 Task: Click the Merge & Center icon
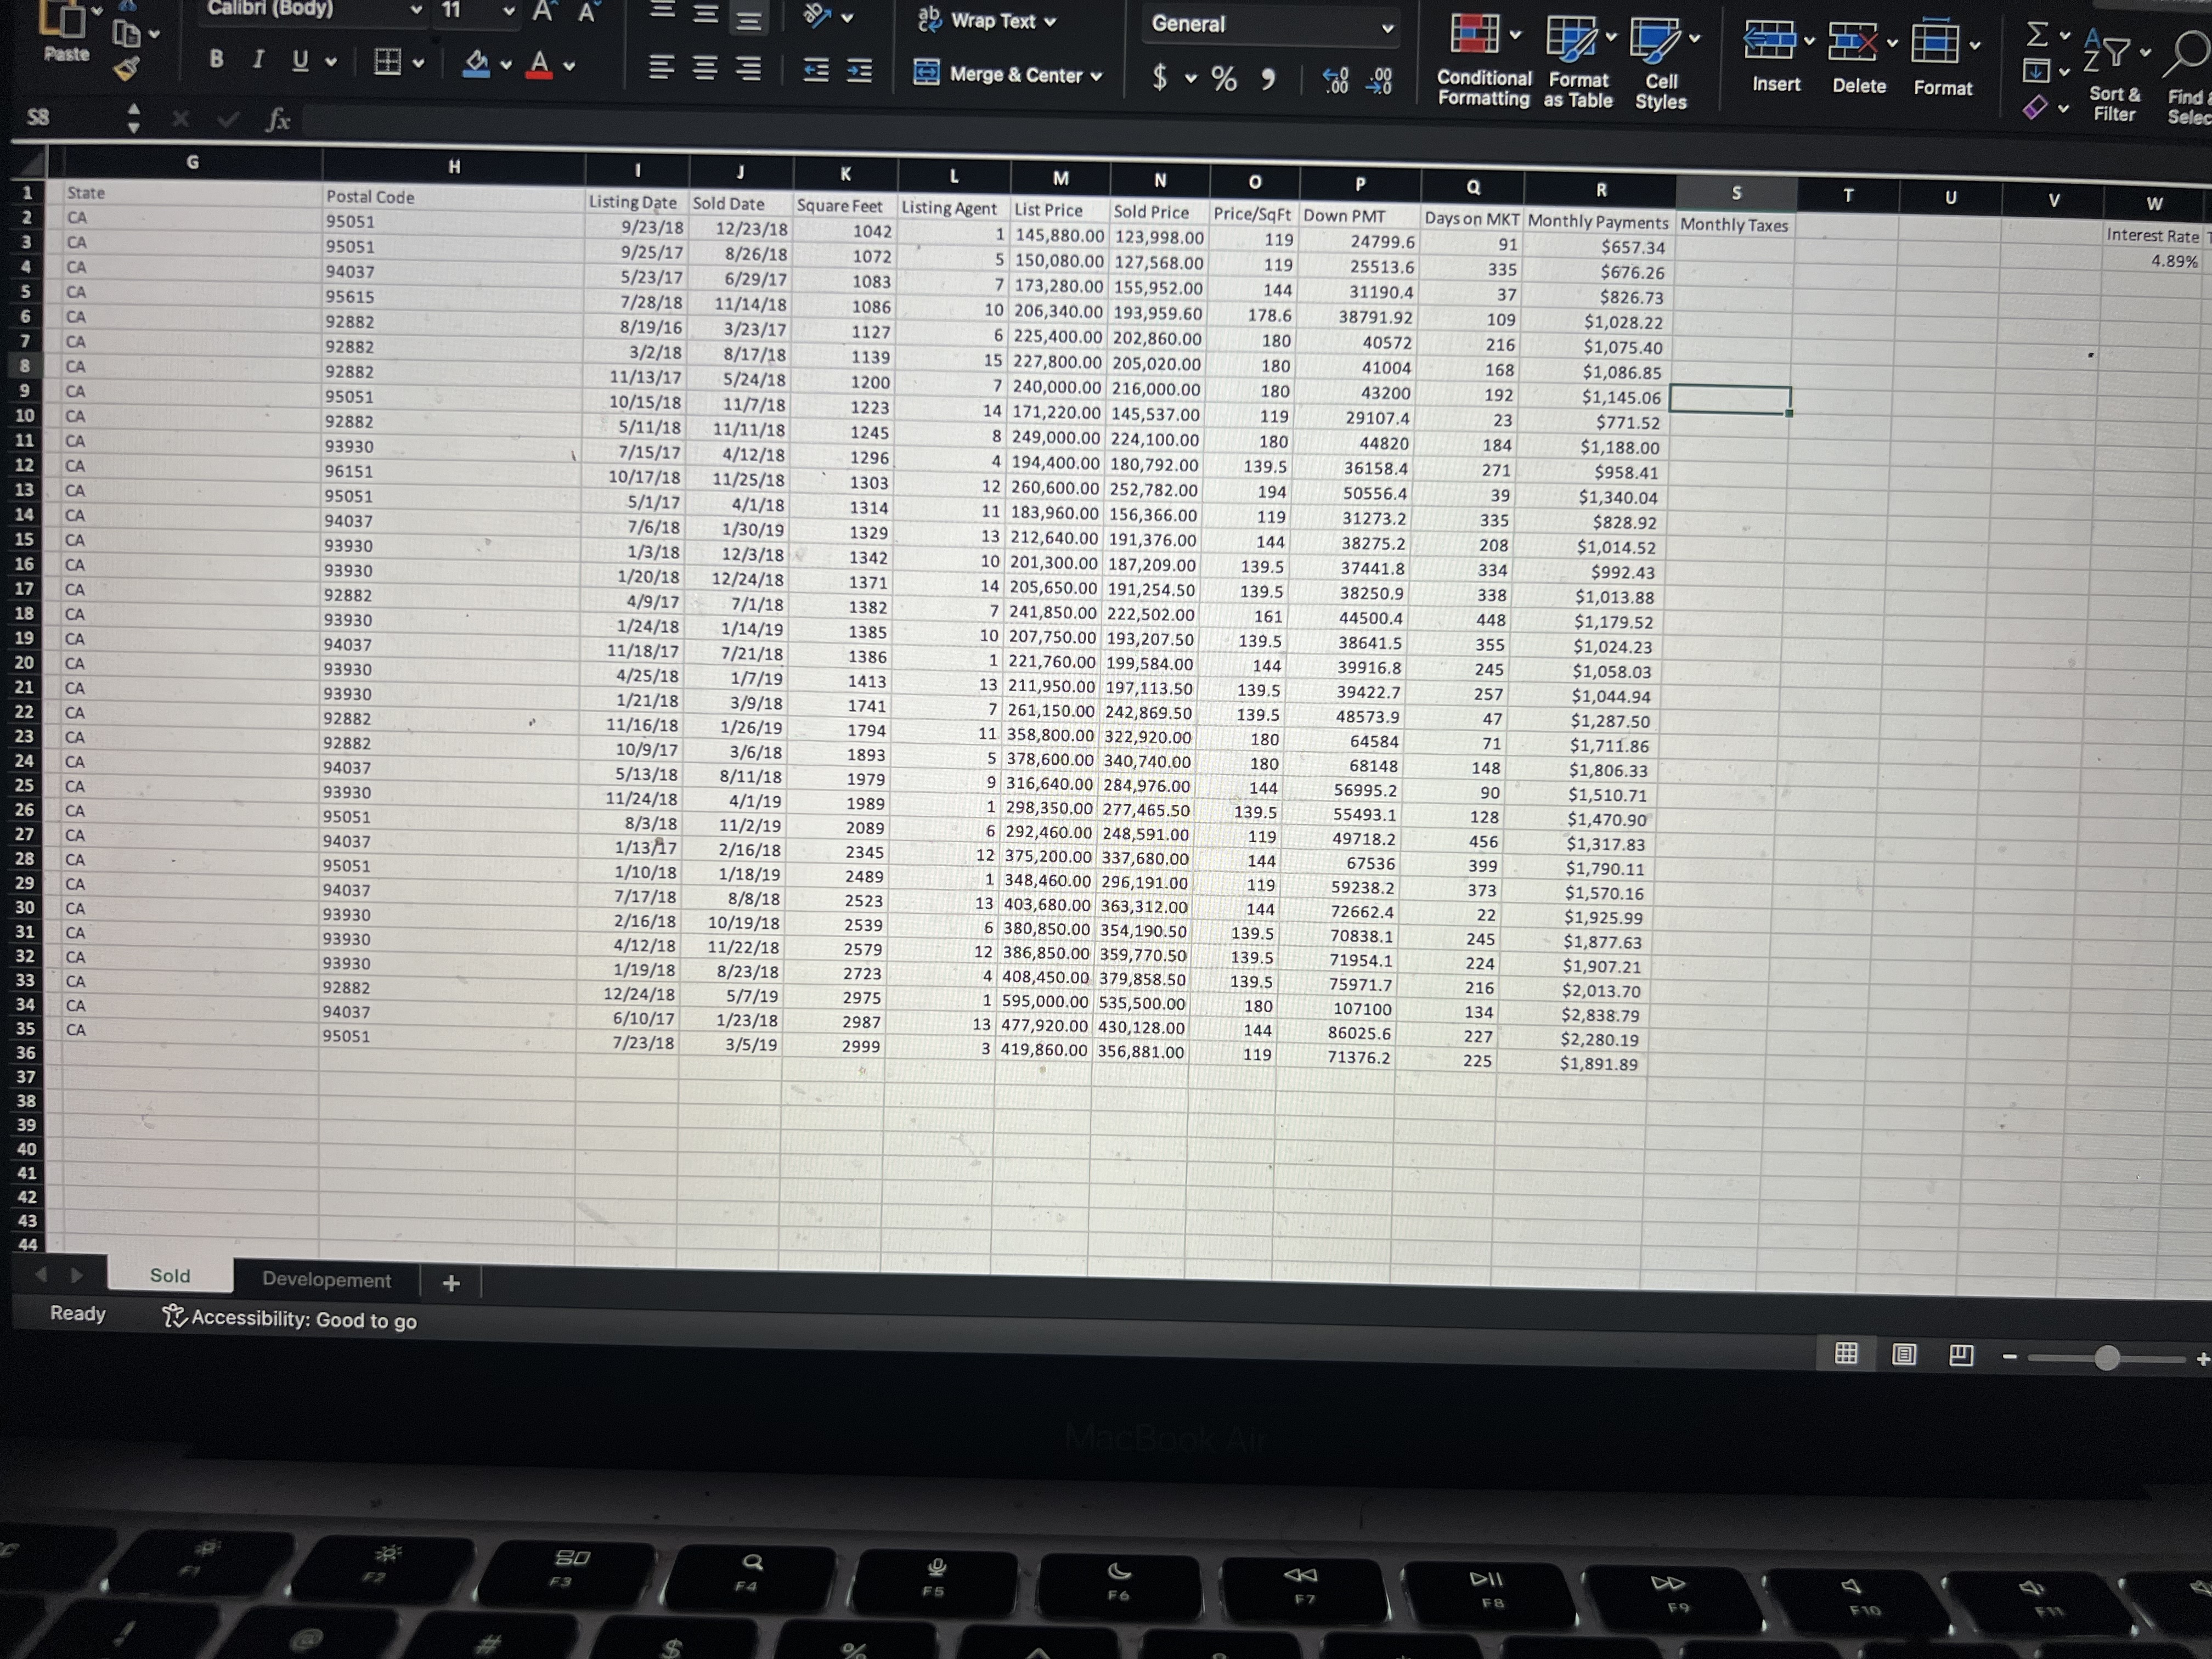tap(927, 73)
